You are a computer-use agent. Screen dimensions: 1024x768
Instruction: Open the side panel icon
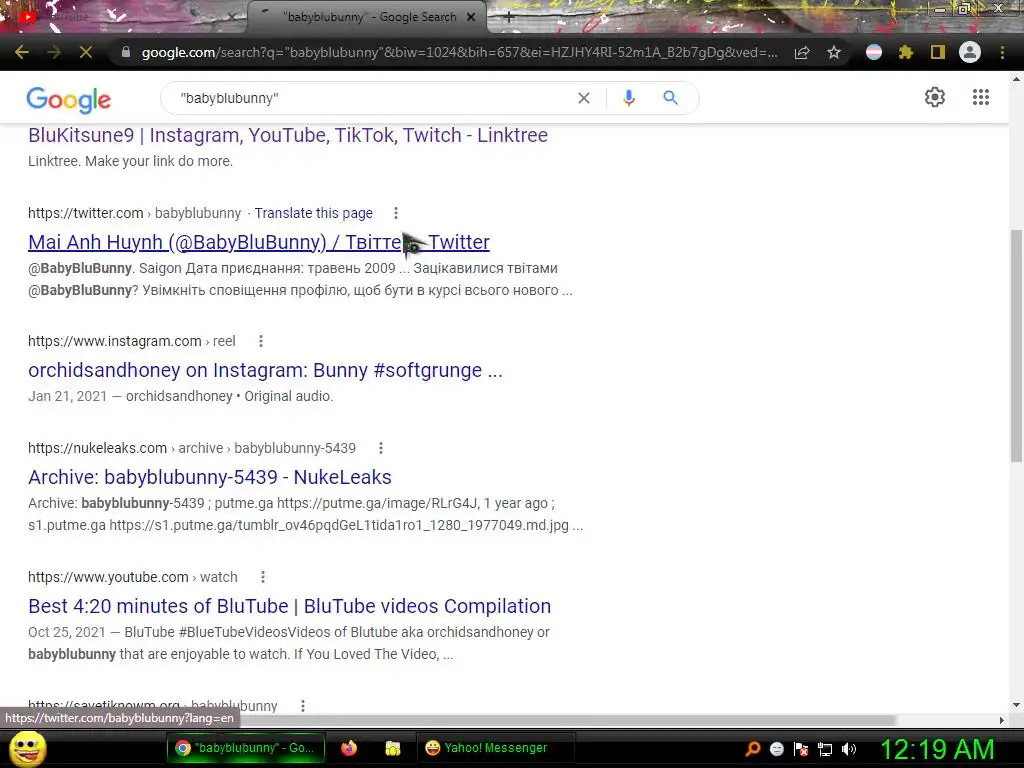938,52
